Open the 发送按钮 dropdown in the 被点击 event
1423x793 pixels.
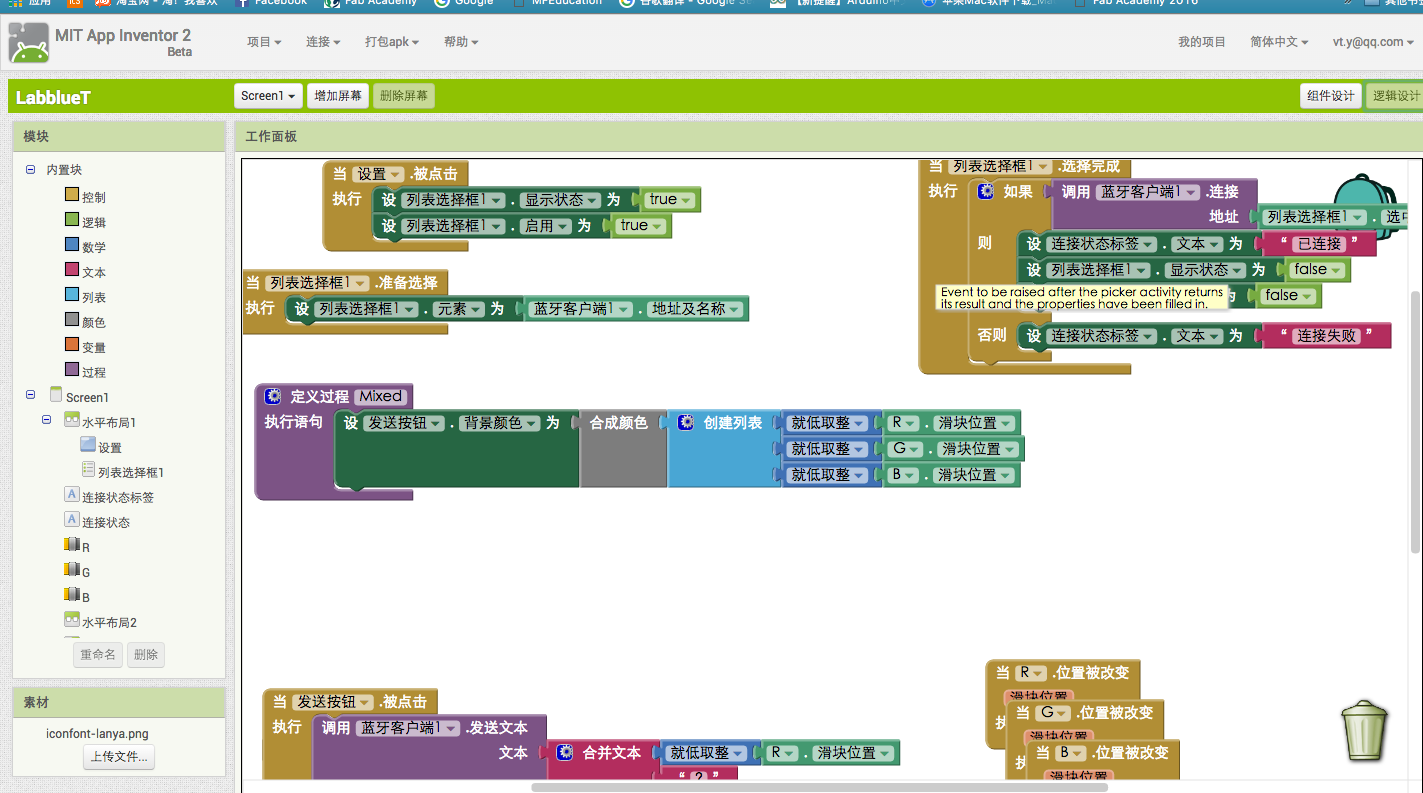(333, 702)
